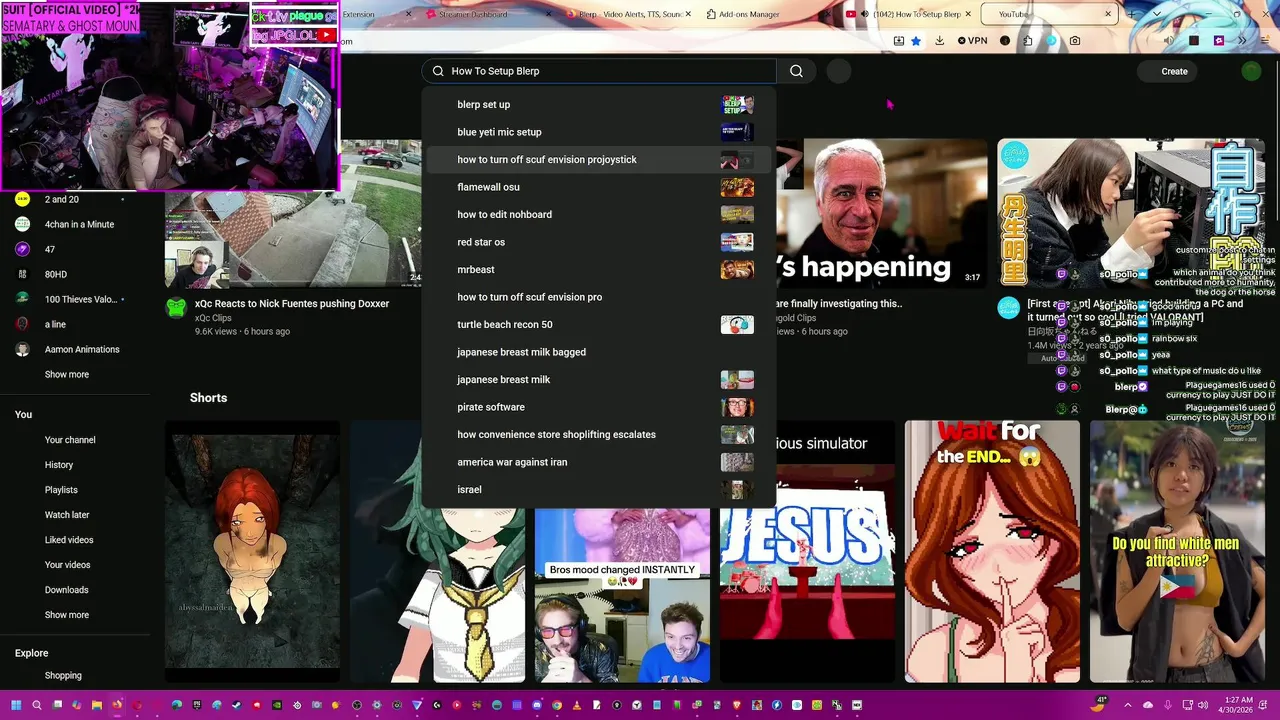Click the screenshot camera toolbar icon

click(x=1075, y=41)
